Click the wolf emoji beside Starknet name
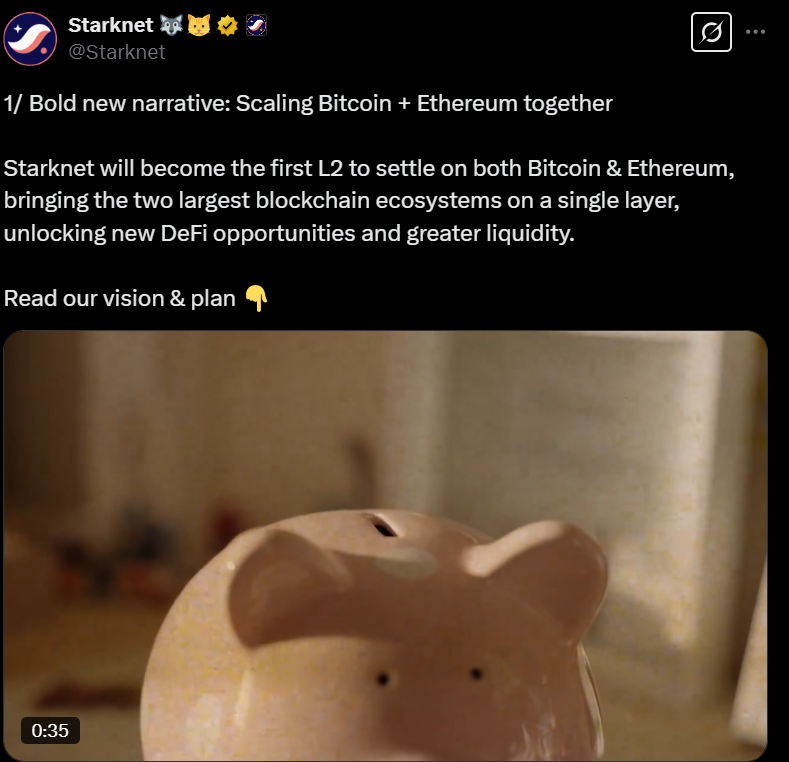This screenshot has width=789, height=762. point(171,25)
